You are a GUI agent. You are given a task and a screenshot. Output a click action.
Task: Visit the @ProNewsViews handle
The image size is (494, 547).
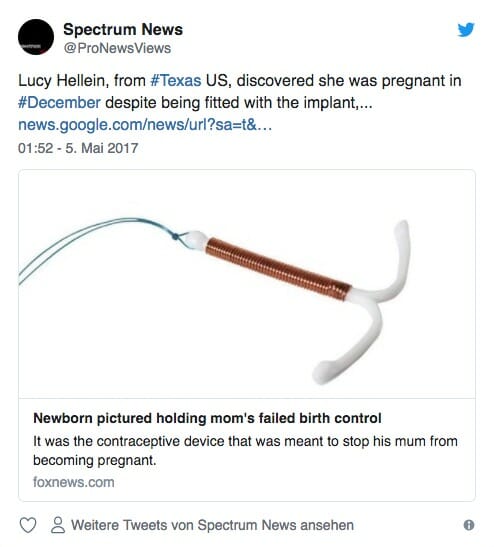(117, 48)
